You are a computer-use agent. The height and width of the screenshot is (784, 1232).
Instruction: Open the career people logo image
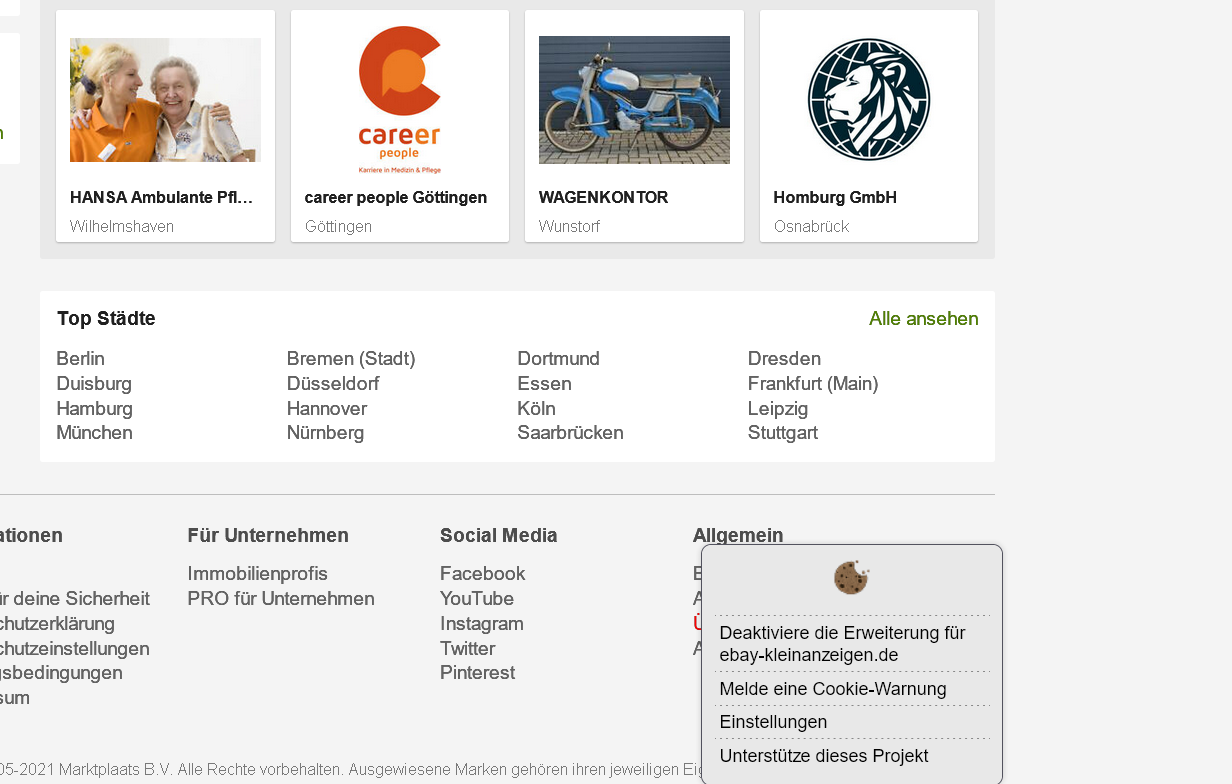coord(400,100)
